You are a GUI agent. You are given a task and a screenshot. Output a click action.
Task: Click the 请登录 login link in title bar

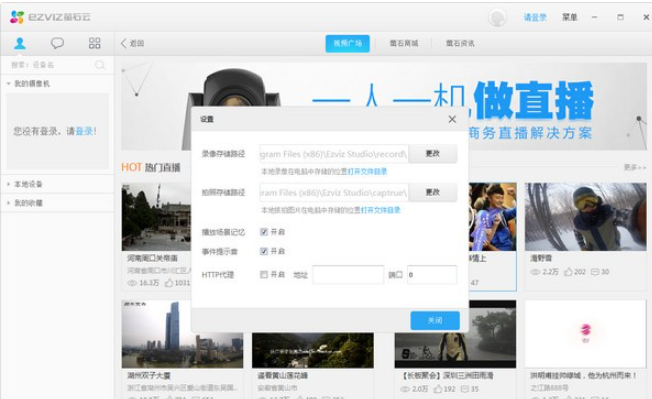coord(535,17)
